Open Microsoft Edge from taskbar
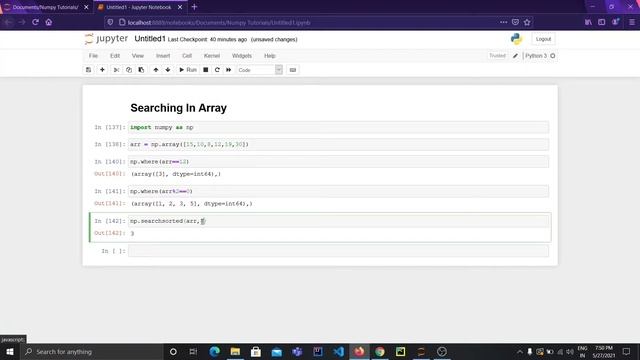Viewport: 640px width, 360px height. click(x=215, y=351)
